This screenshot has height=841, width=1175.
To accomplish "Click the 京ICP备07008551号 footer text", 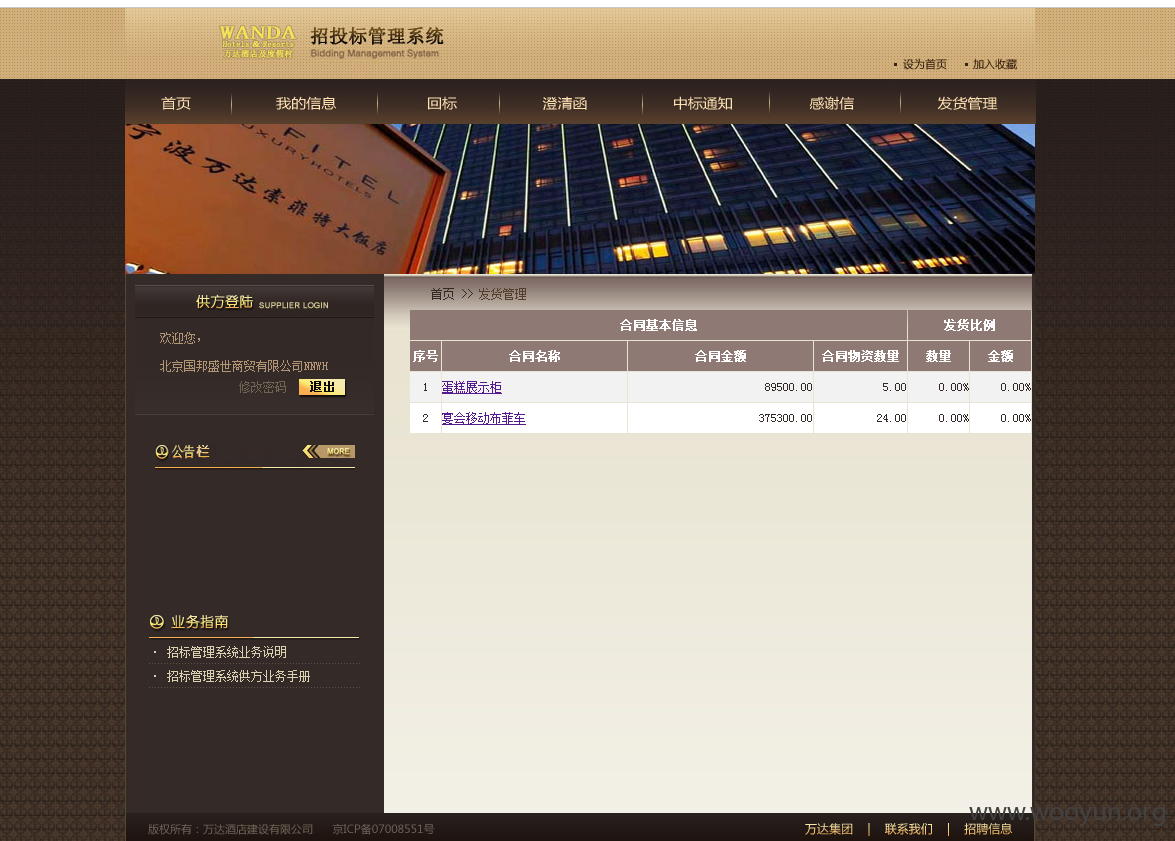I will click(384, 829).
